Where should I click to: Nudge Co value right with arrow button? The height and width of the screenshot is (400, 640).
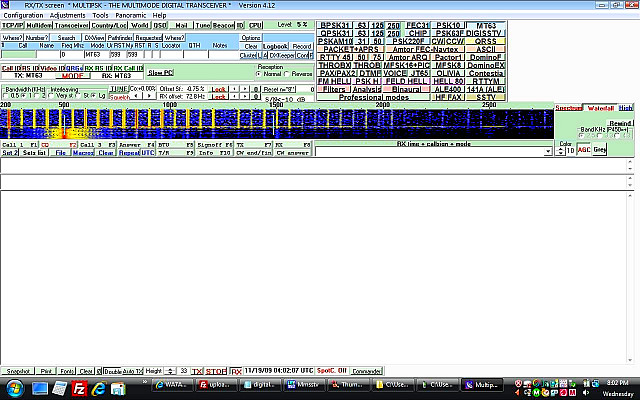149,96
